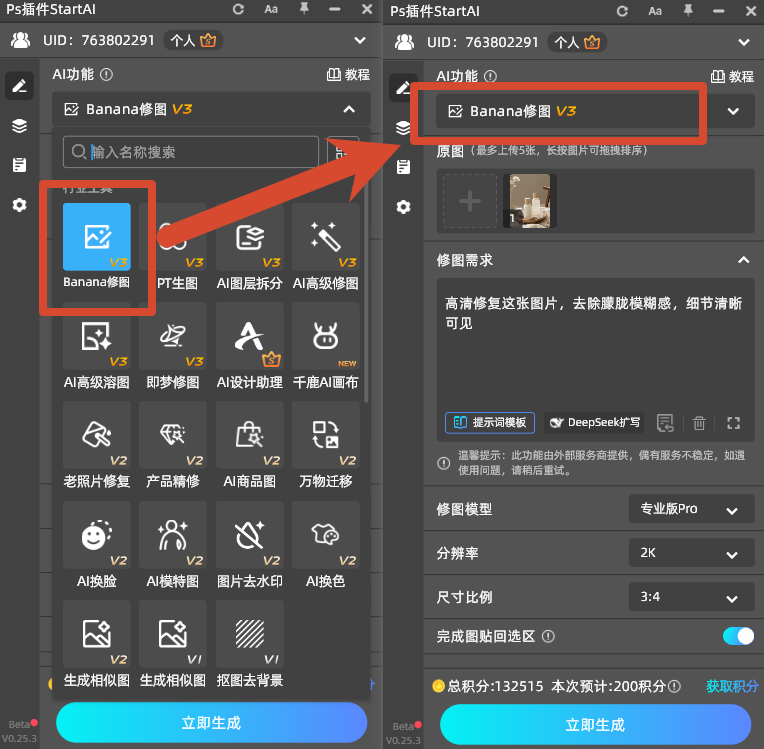Click the DeepSeek扩写 button

point(594,423)
